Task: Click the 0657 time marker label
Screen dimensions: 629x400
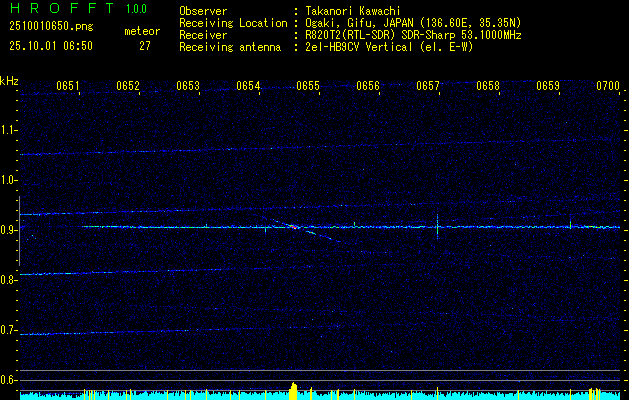Action: 428,86
